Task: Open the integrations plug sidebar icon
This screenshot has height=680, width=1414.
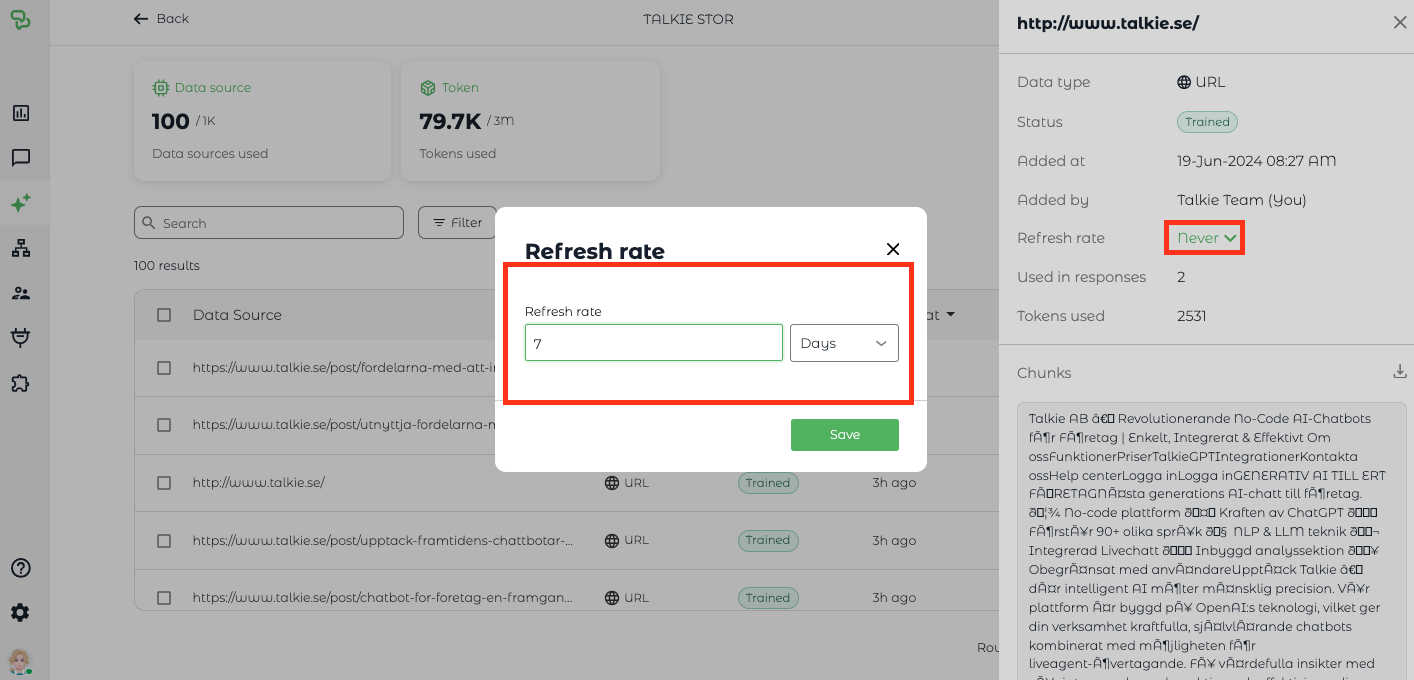Action: pos(21,338)
